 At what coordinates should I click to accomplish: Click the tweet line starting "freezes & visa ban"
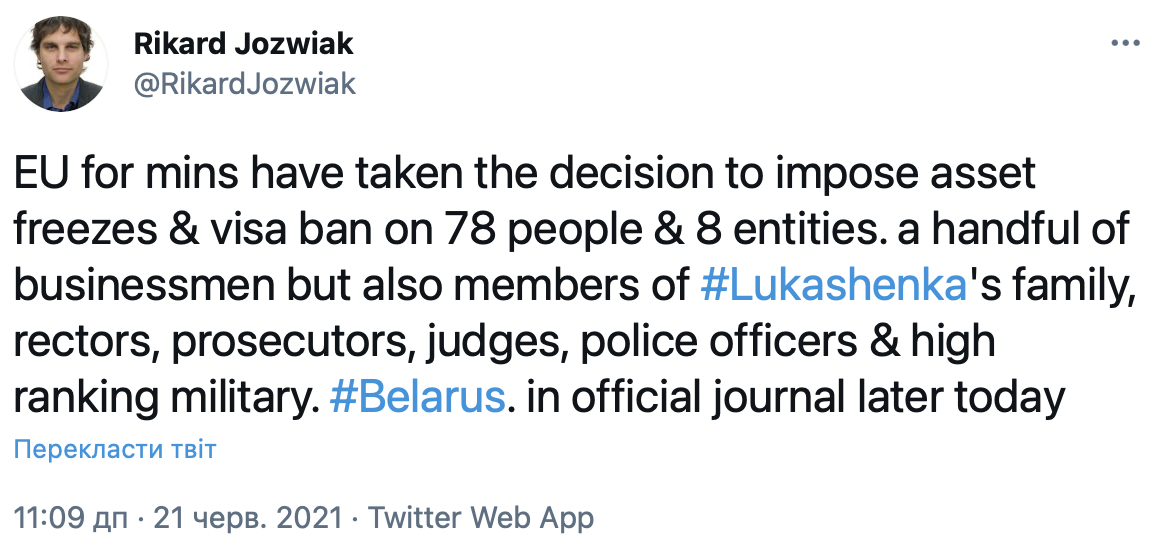click(x=570, y=231)
